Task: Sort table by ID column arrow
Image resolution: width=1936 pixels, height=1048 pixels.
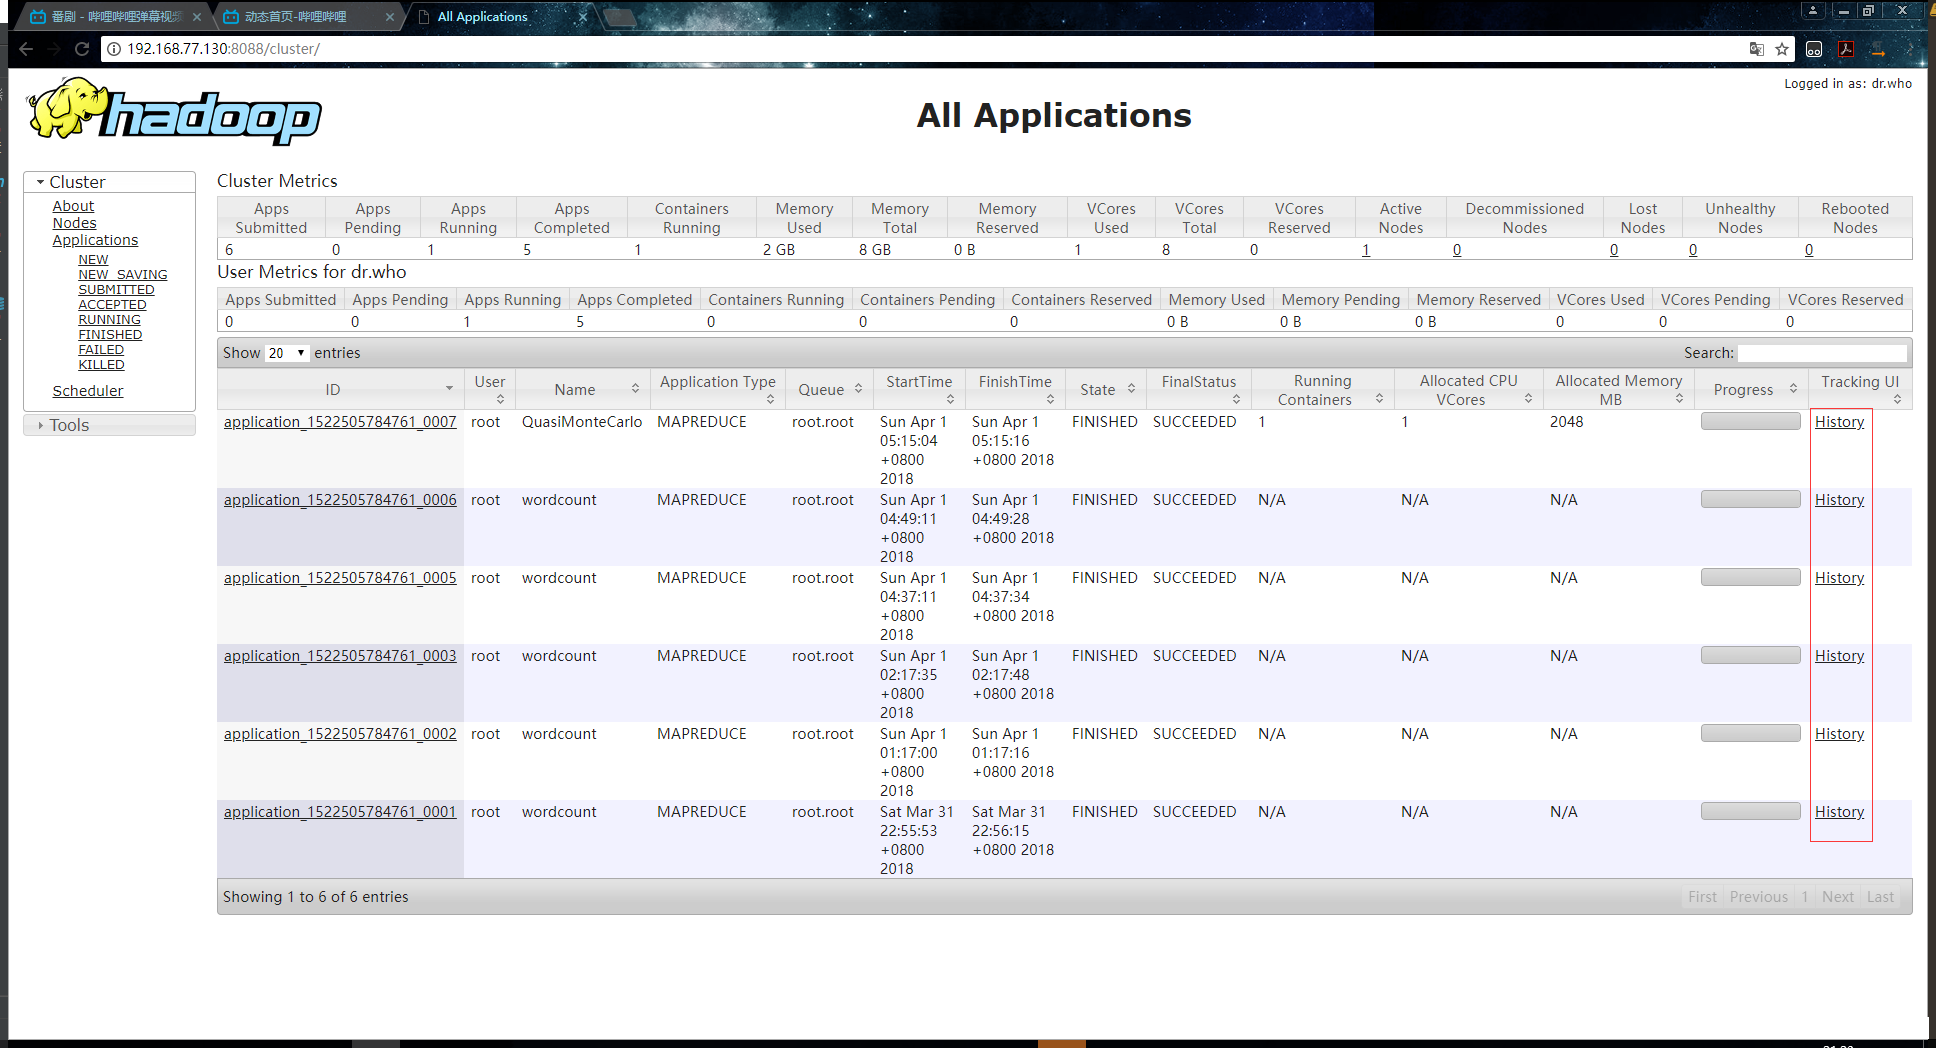Action: click(449, 389)
